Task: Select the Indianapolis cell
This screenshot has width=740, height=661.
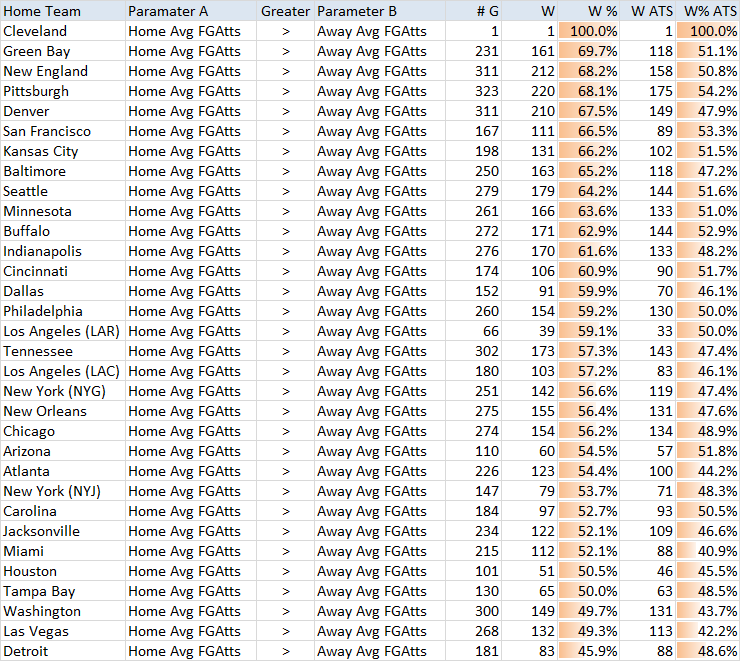Action: [63, 251]
